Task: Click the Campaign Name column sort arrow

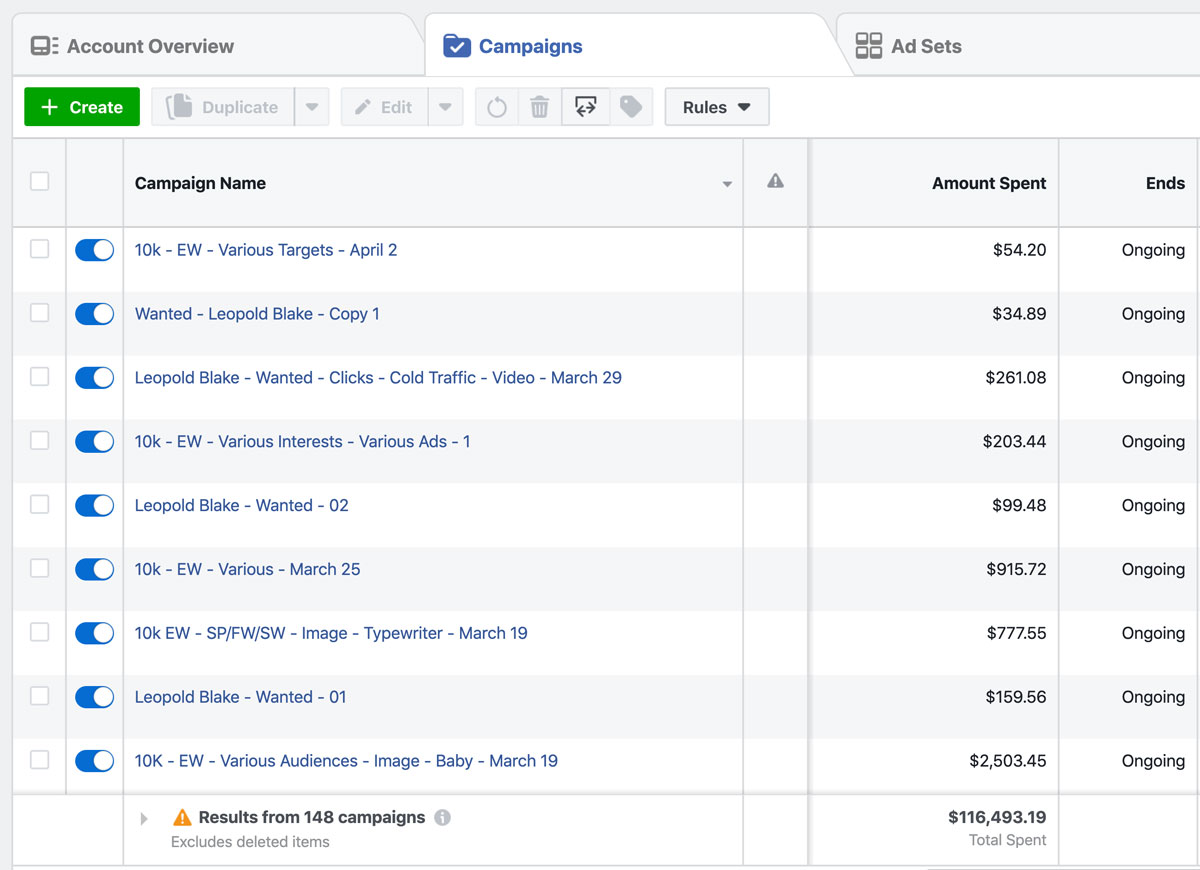Action: [727, 184]
